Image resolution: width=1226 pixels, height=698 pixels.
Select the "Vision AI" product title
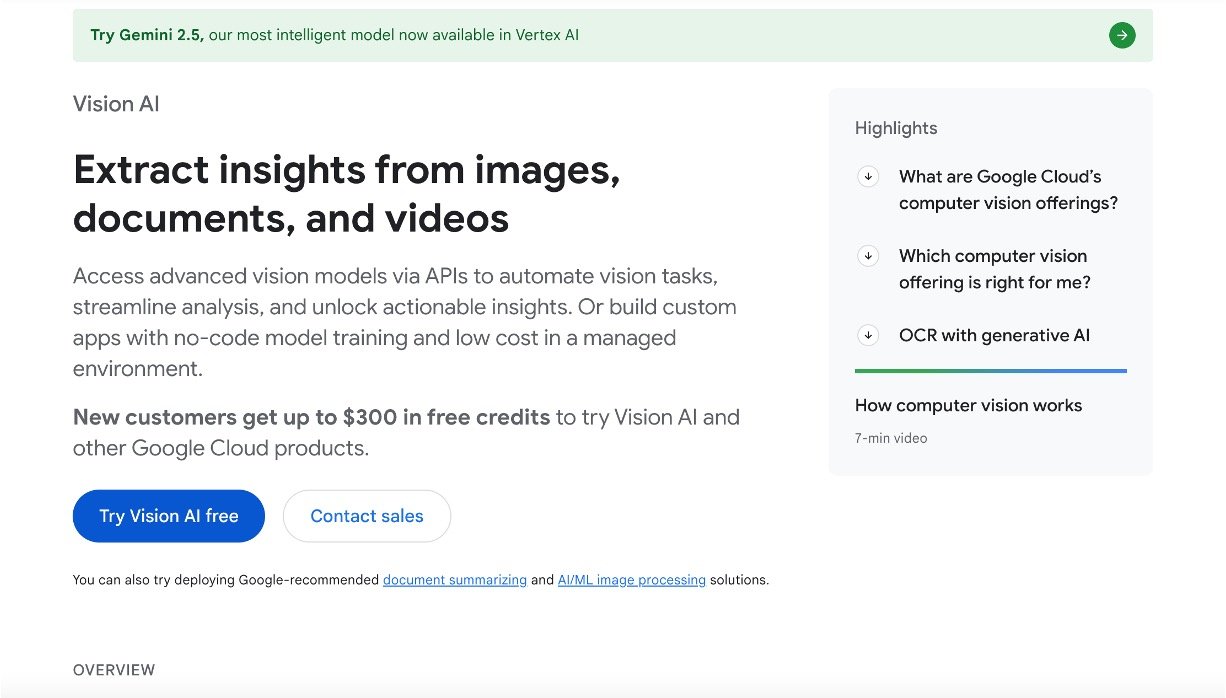pos(116,104)
